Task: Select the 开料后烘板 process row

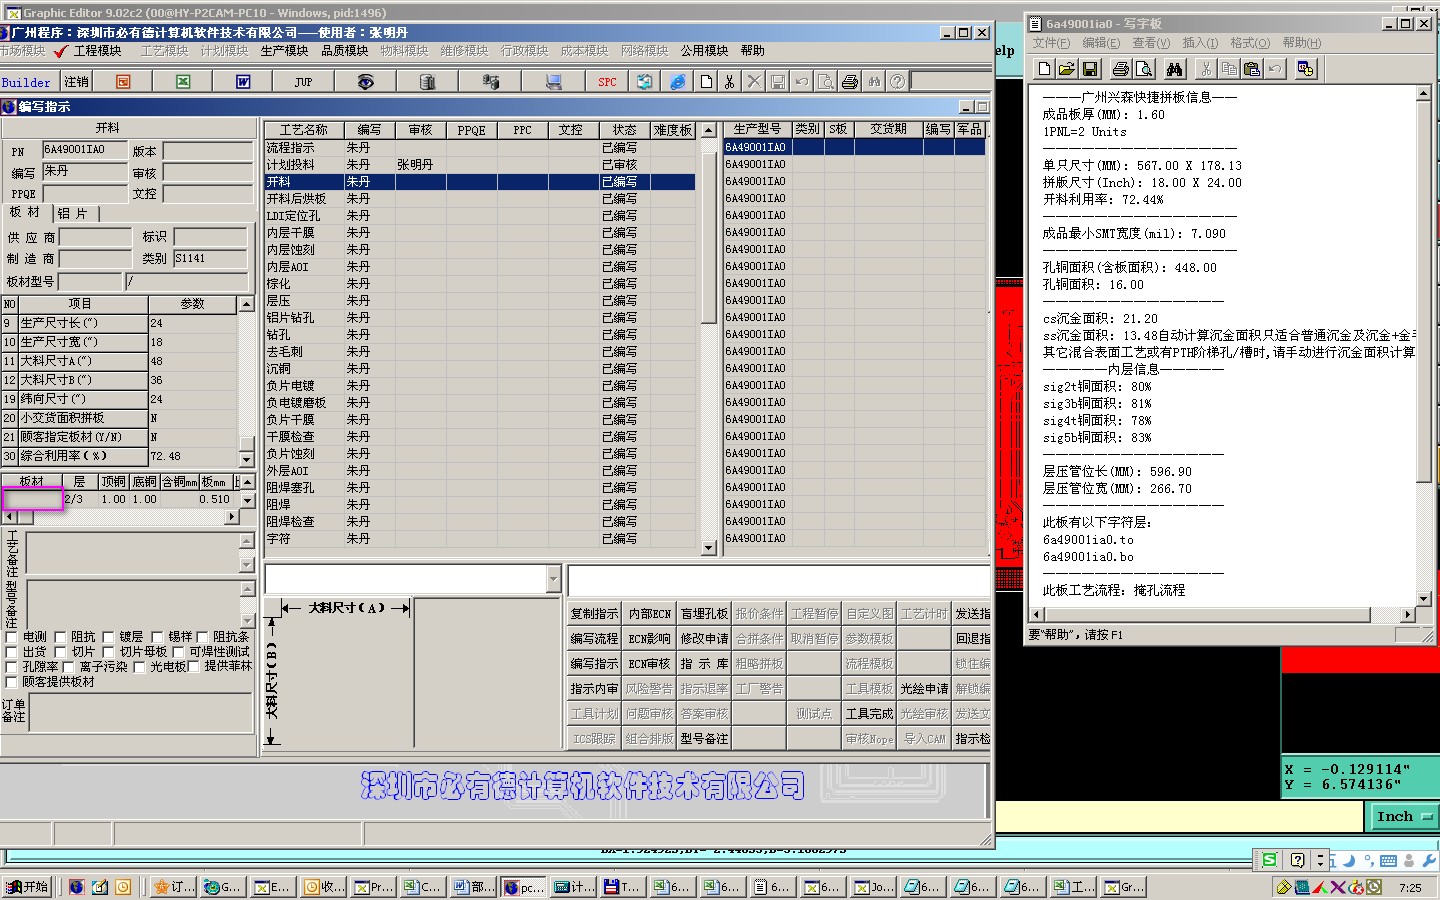Action: point(480,199)
